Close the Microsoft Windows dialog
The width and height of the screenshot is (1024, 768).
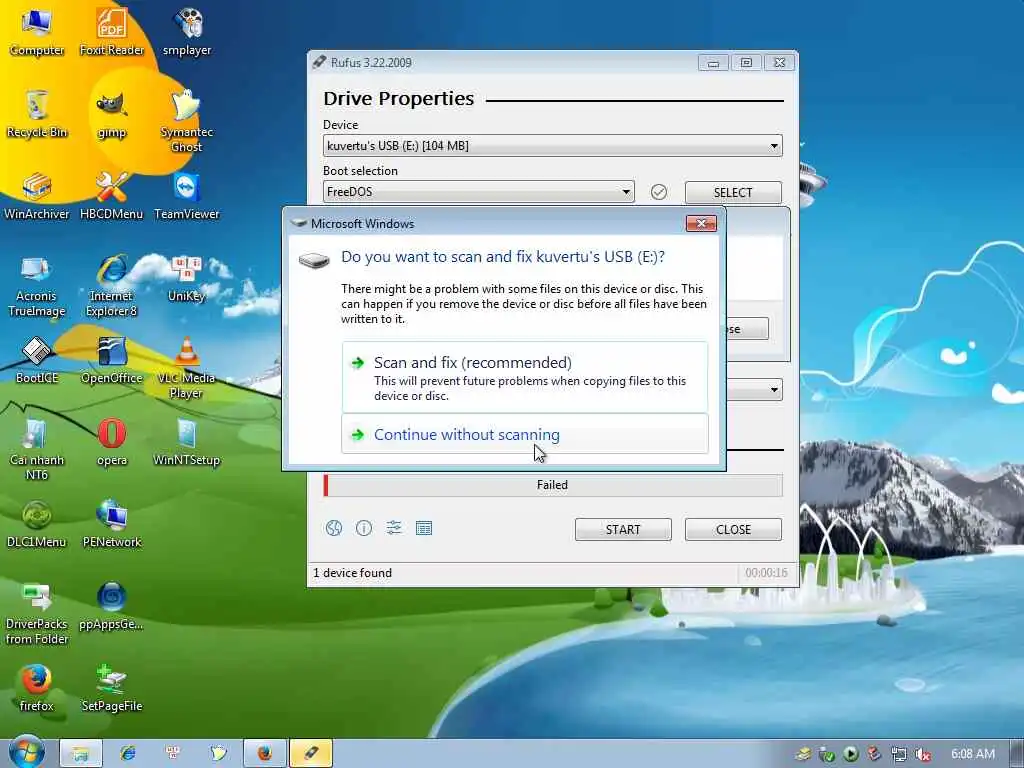click(x=701, y=223)
